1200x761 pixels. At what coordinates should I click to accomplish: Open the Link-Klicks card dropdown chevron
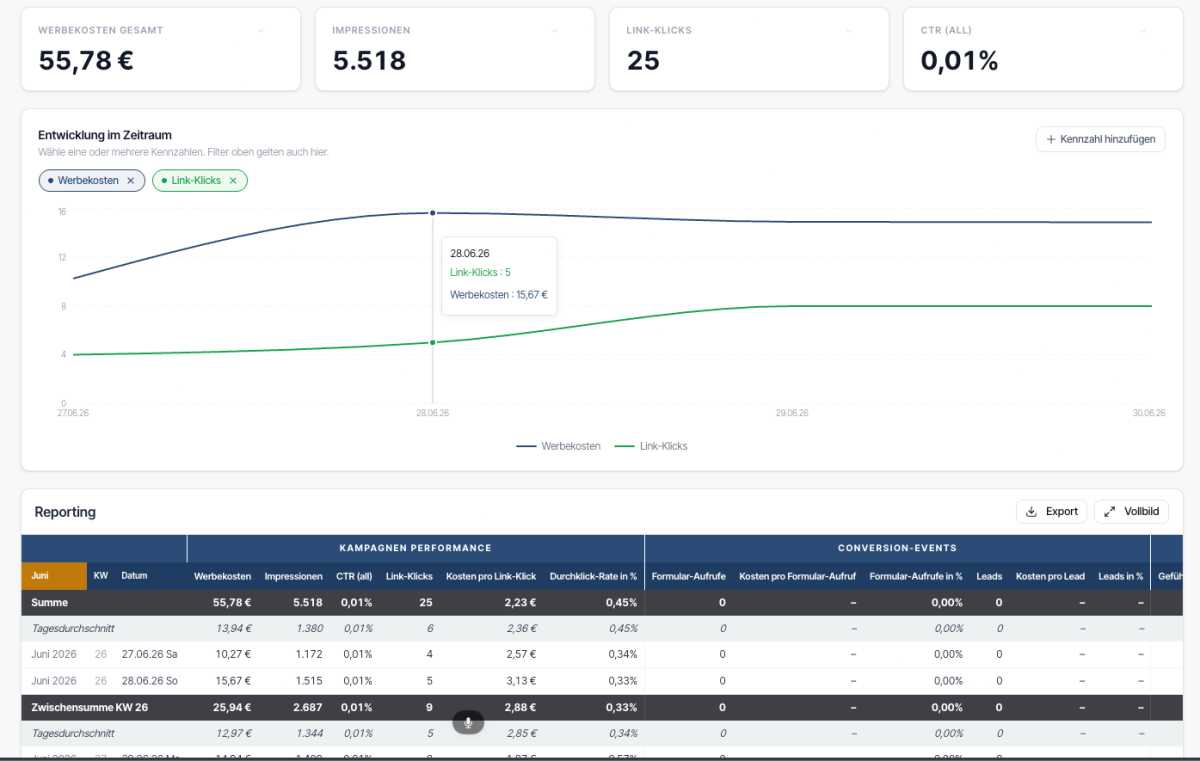(849, 30)
